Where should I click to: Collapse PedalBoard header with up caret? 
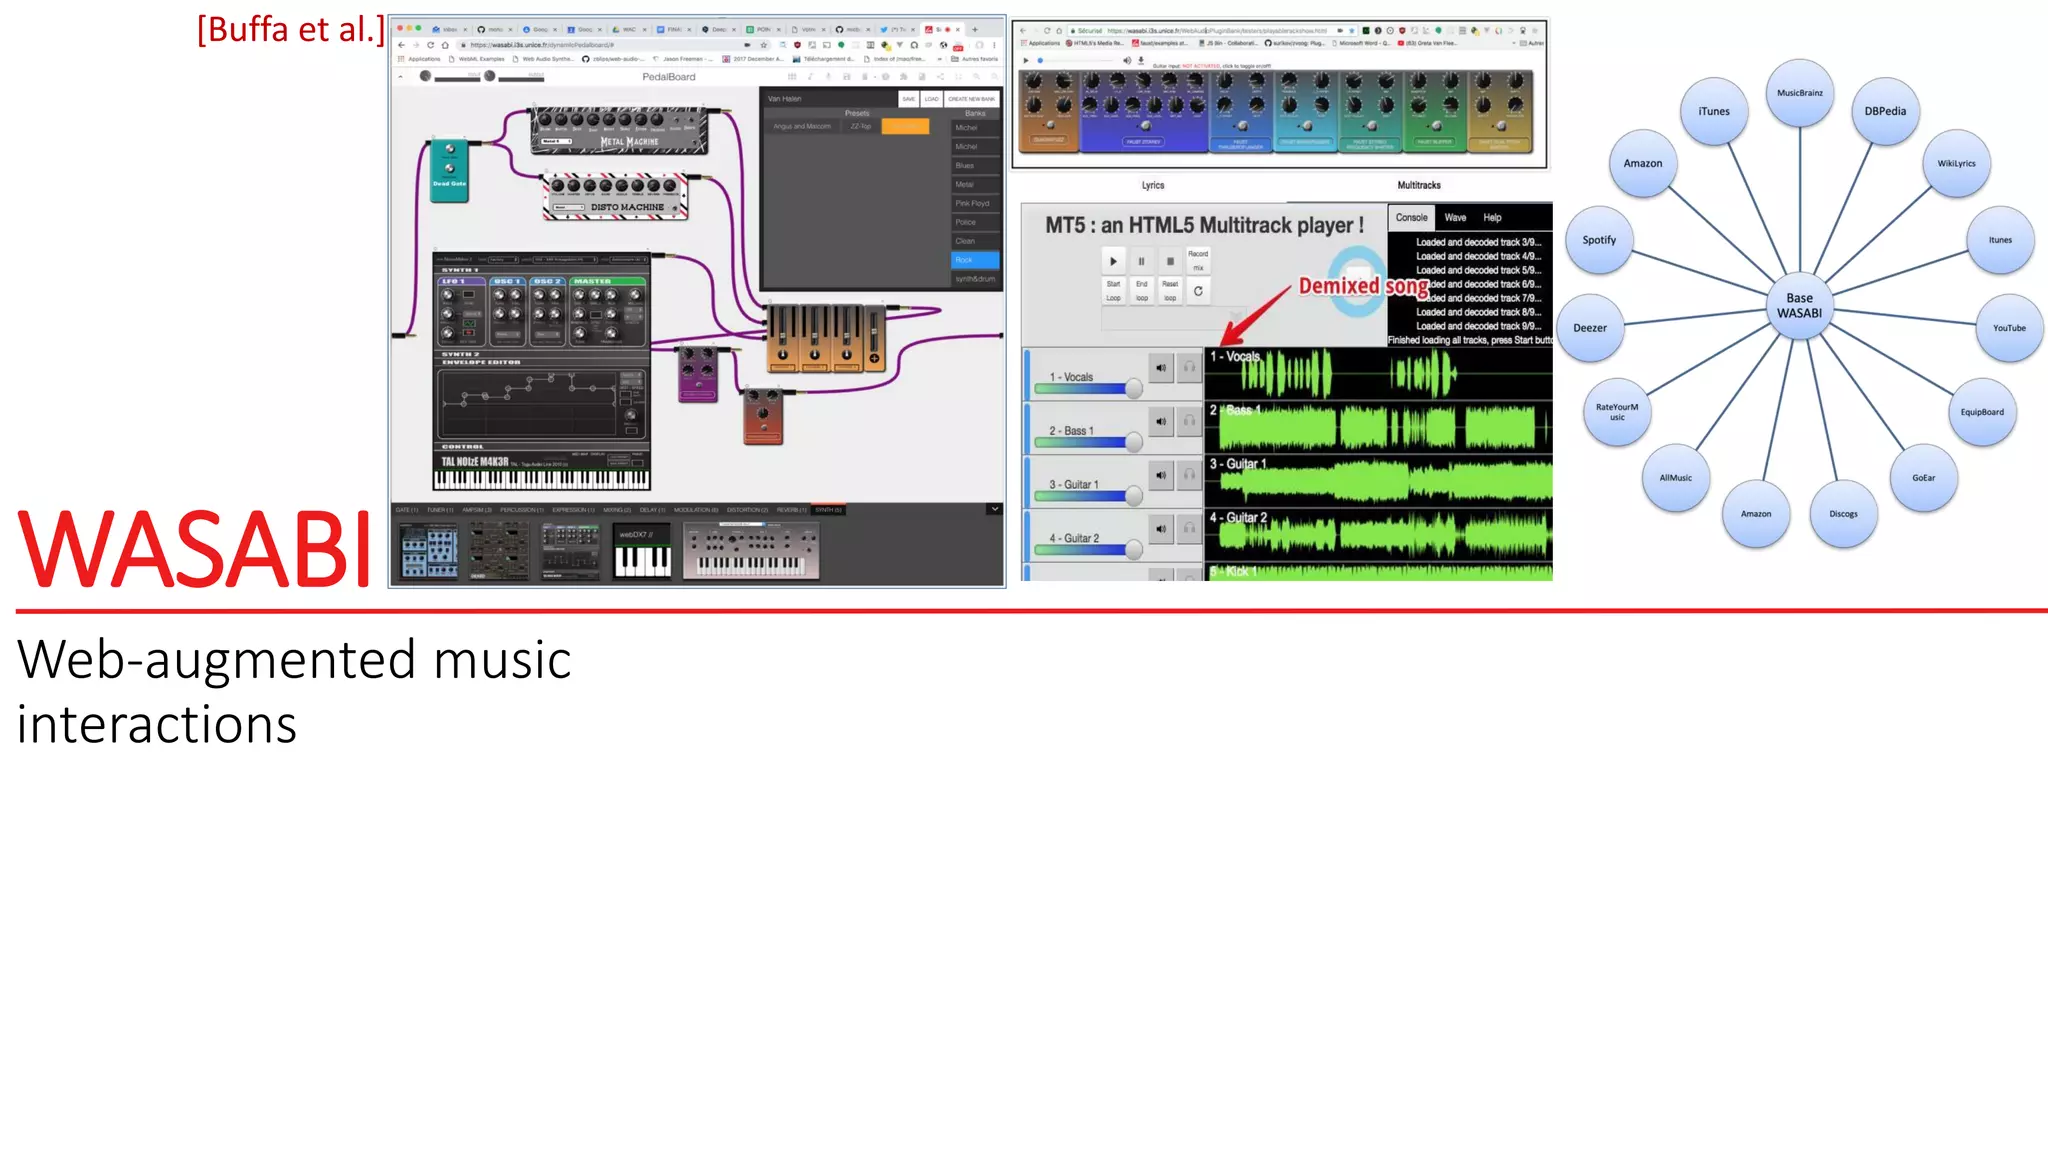(x=401, y=76)
